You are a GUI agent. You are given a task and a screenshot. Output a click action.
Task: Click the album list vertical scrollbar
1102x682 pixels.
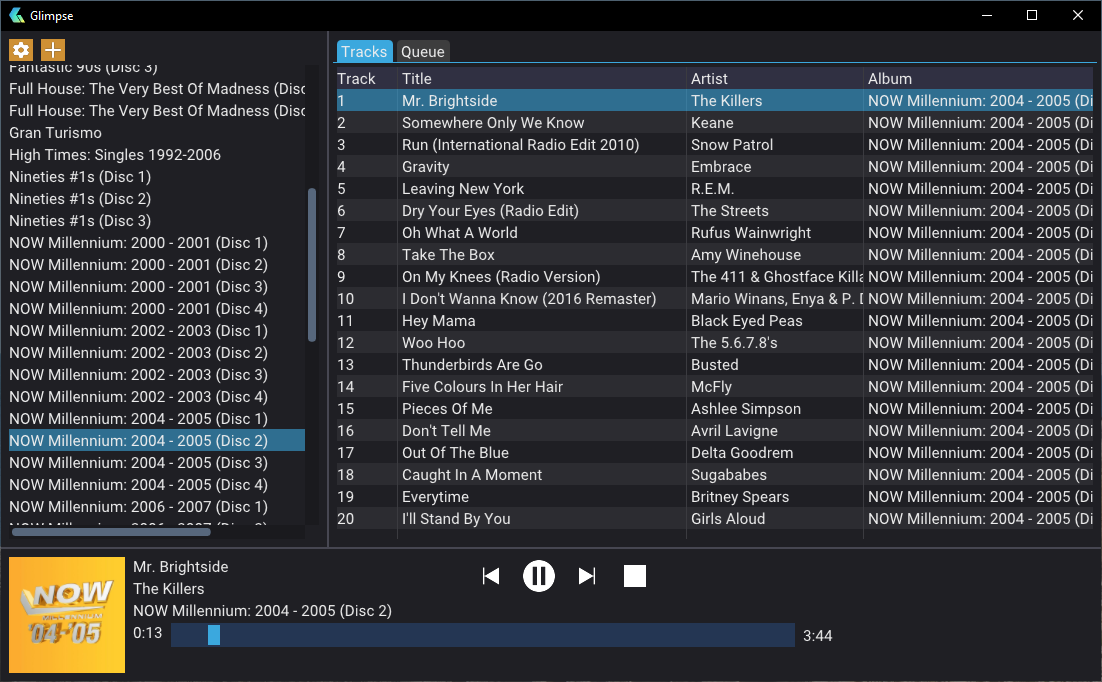click(x=312, y=265)
